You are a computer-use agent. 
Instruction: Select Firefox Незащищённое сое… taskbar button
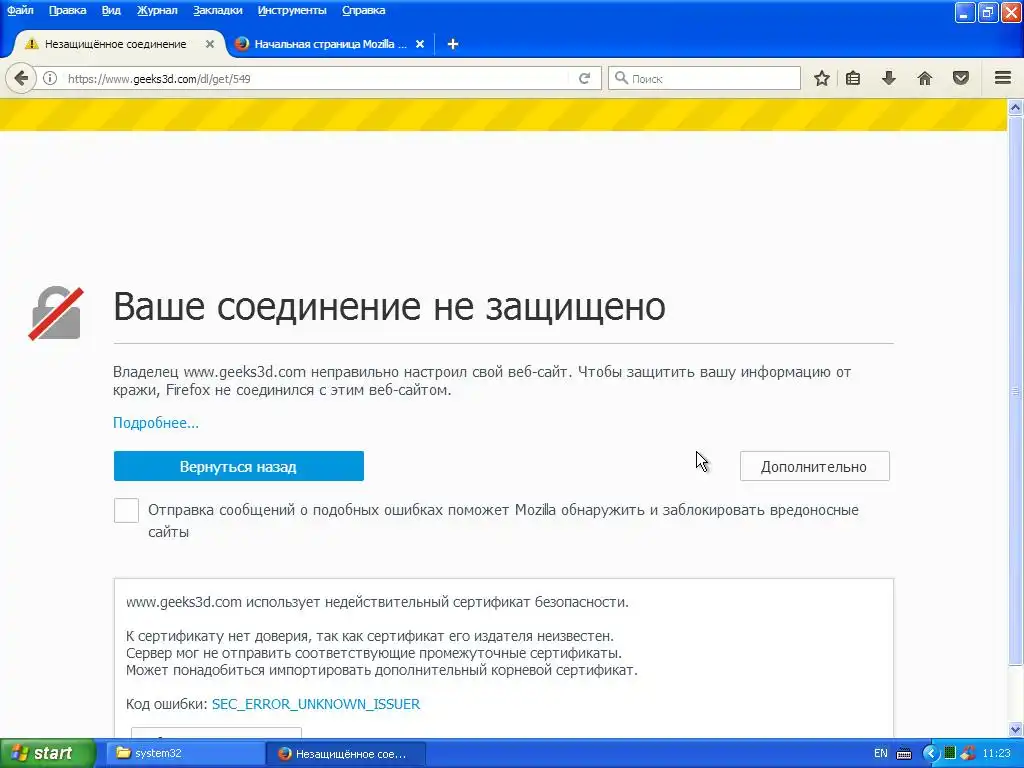click(x=346, y=753)
